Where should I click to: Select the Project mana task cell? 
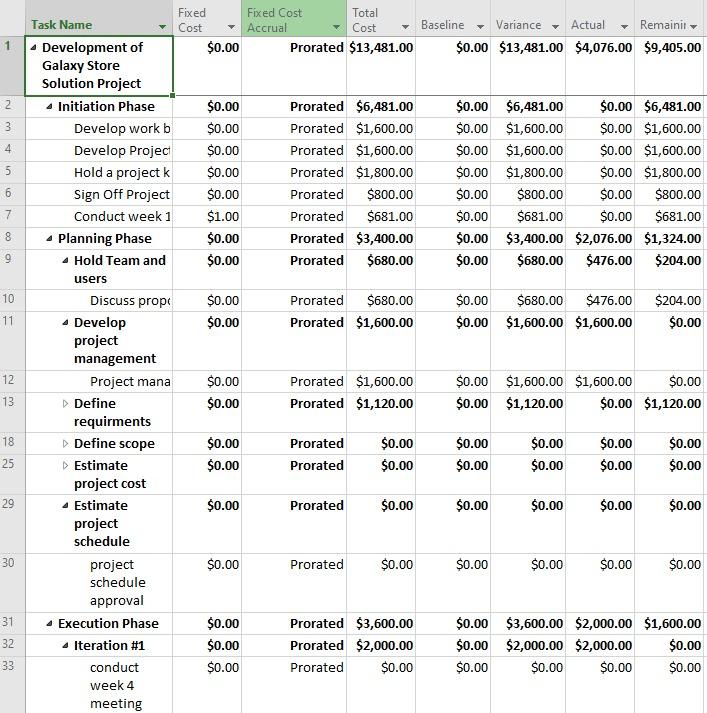99,382
